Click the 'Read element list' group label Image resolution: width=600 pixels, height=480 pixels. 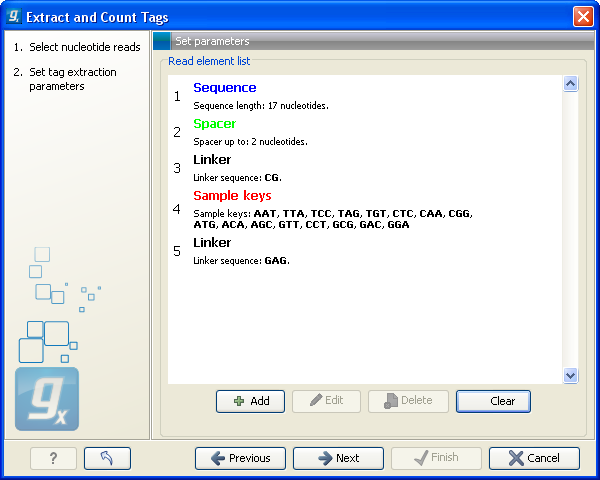point(209,61)
